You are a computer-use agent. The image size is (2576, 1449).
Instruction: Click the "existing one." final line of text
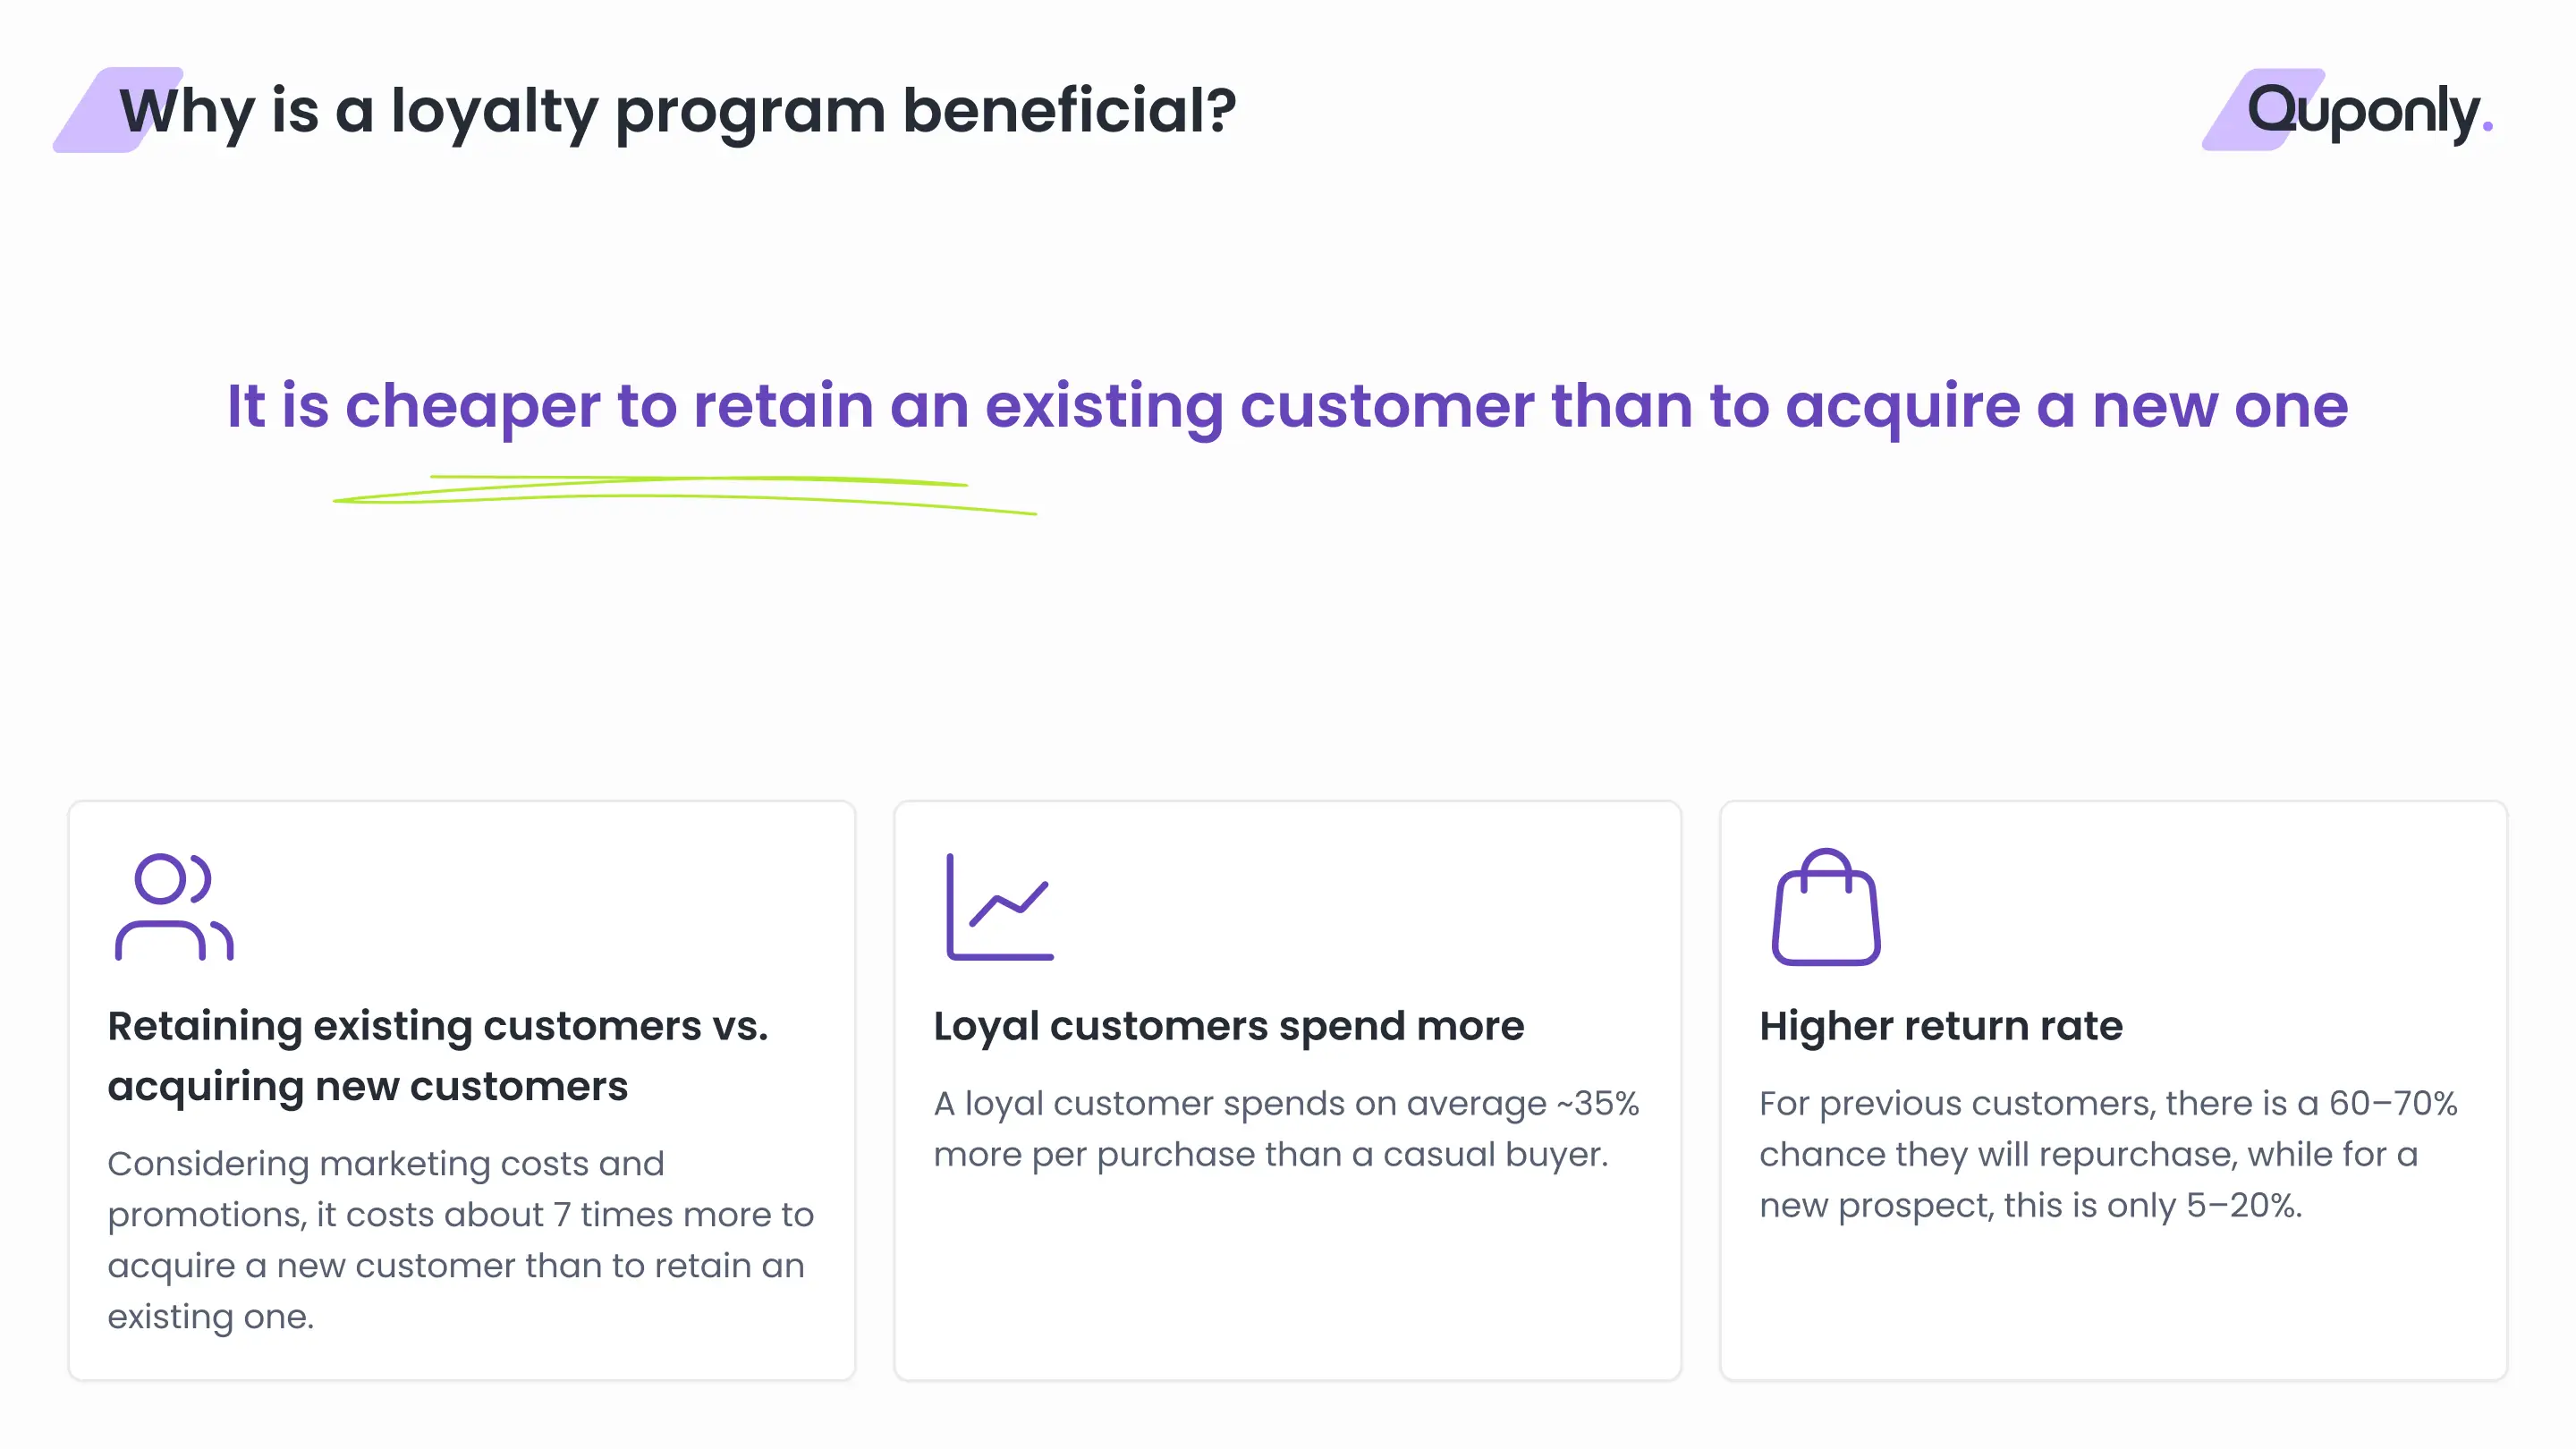pos(210,1316)
